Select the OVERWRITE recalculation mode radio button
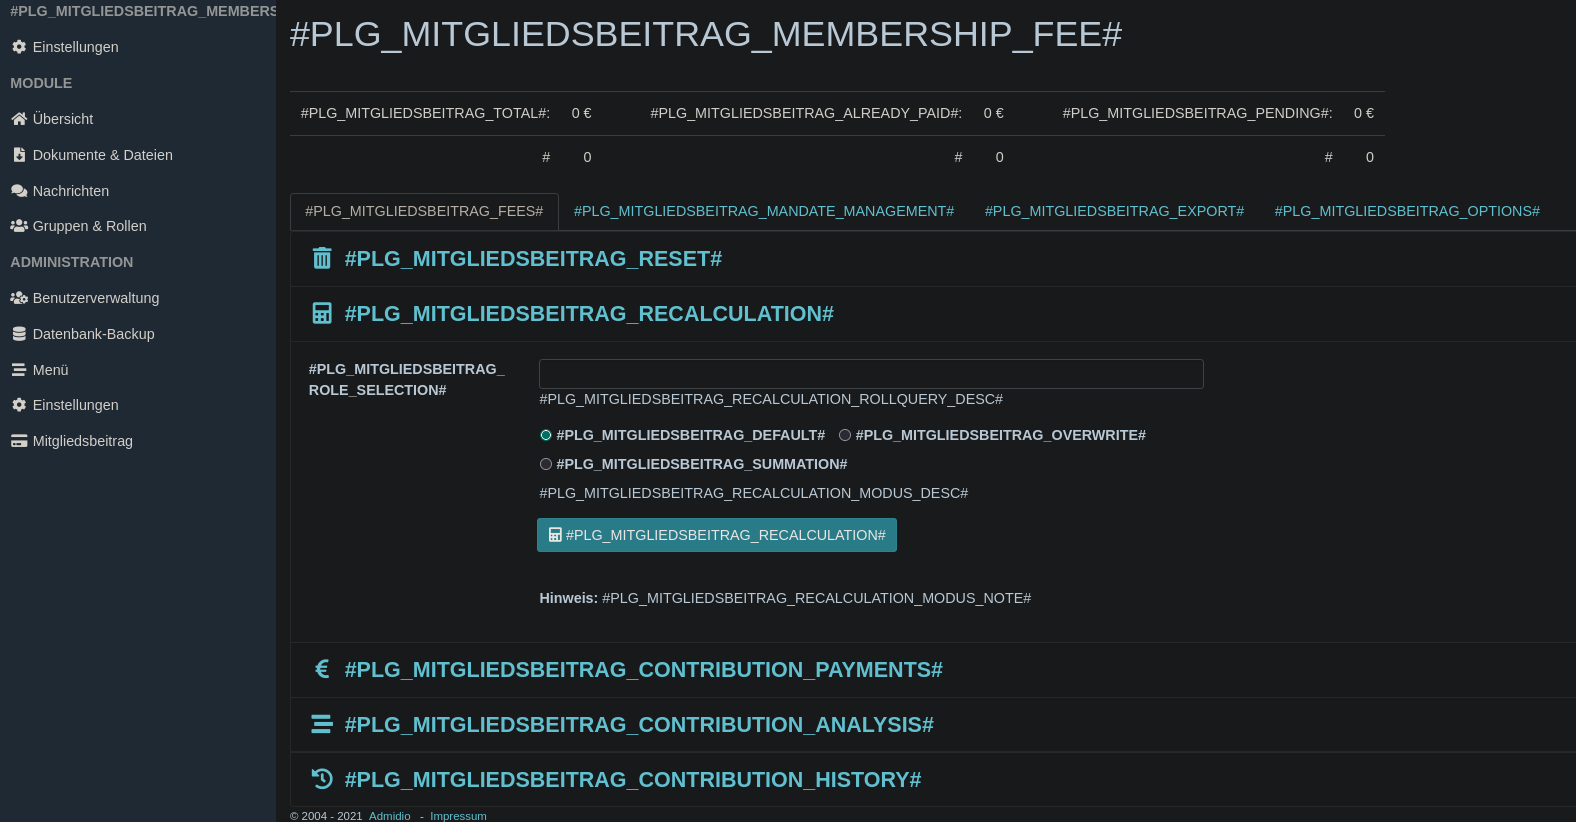The width and height of the screenshot is (1576, 822). click(x=845, y=435)
